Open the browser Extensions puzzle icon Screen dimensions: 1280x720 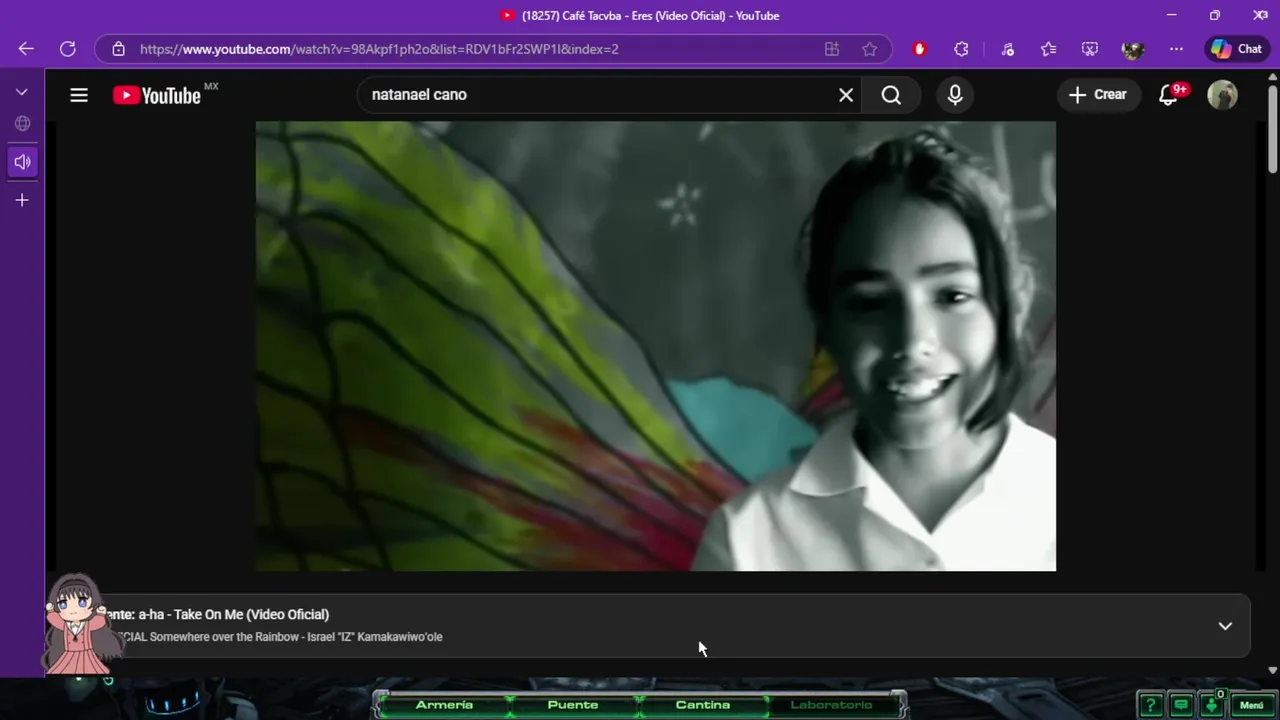962,49
